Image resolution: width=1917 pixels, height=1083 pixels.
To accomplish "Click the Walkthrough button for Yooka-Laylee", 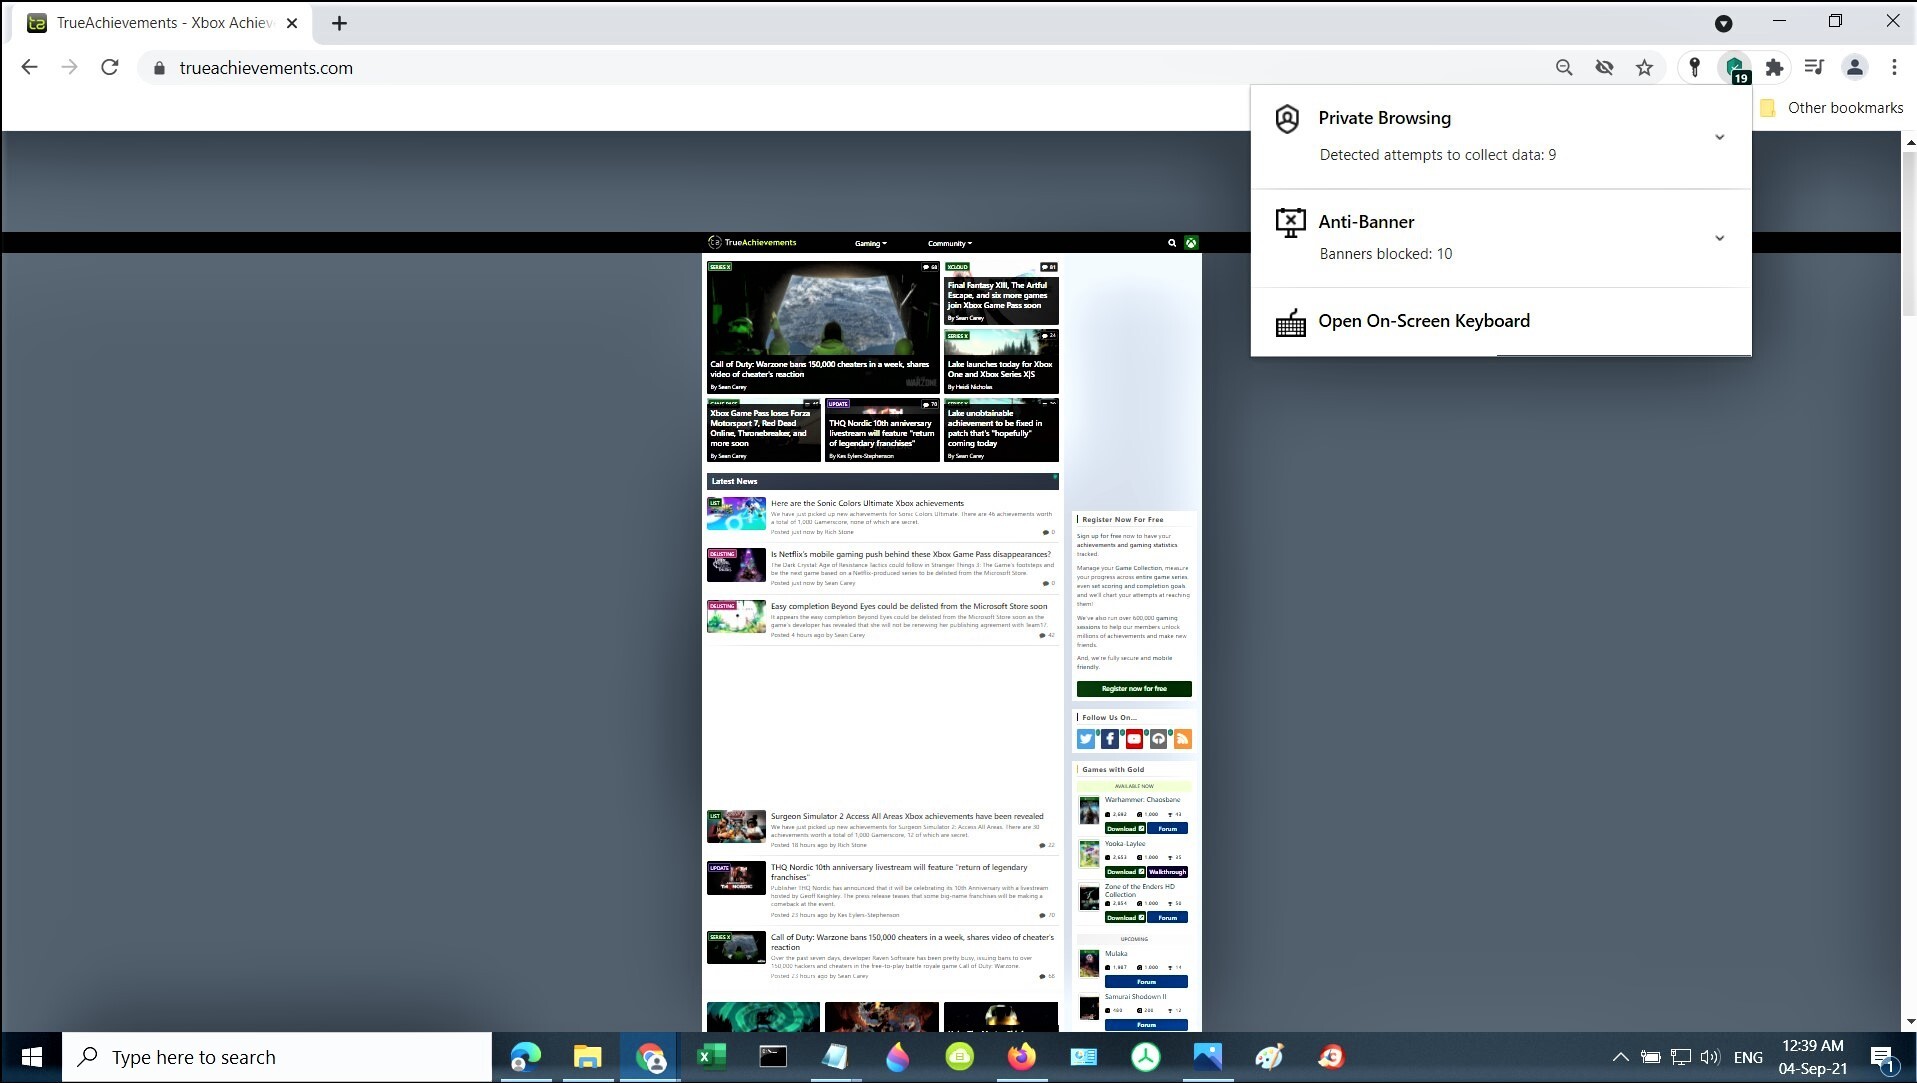I will point(1167,872).
